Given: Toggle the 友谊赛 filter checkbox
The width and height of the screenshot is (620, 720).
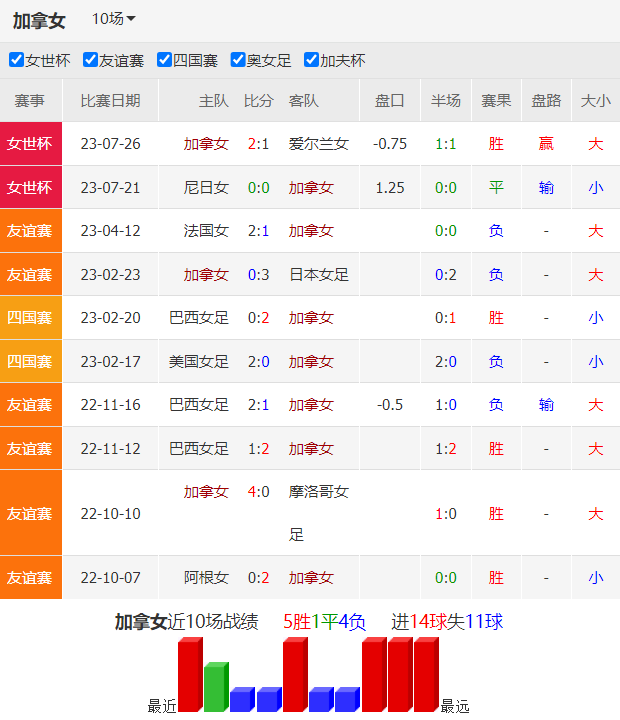Looking at the screenshot, I should coord(90,60).
